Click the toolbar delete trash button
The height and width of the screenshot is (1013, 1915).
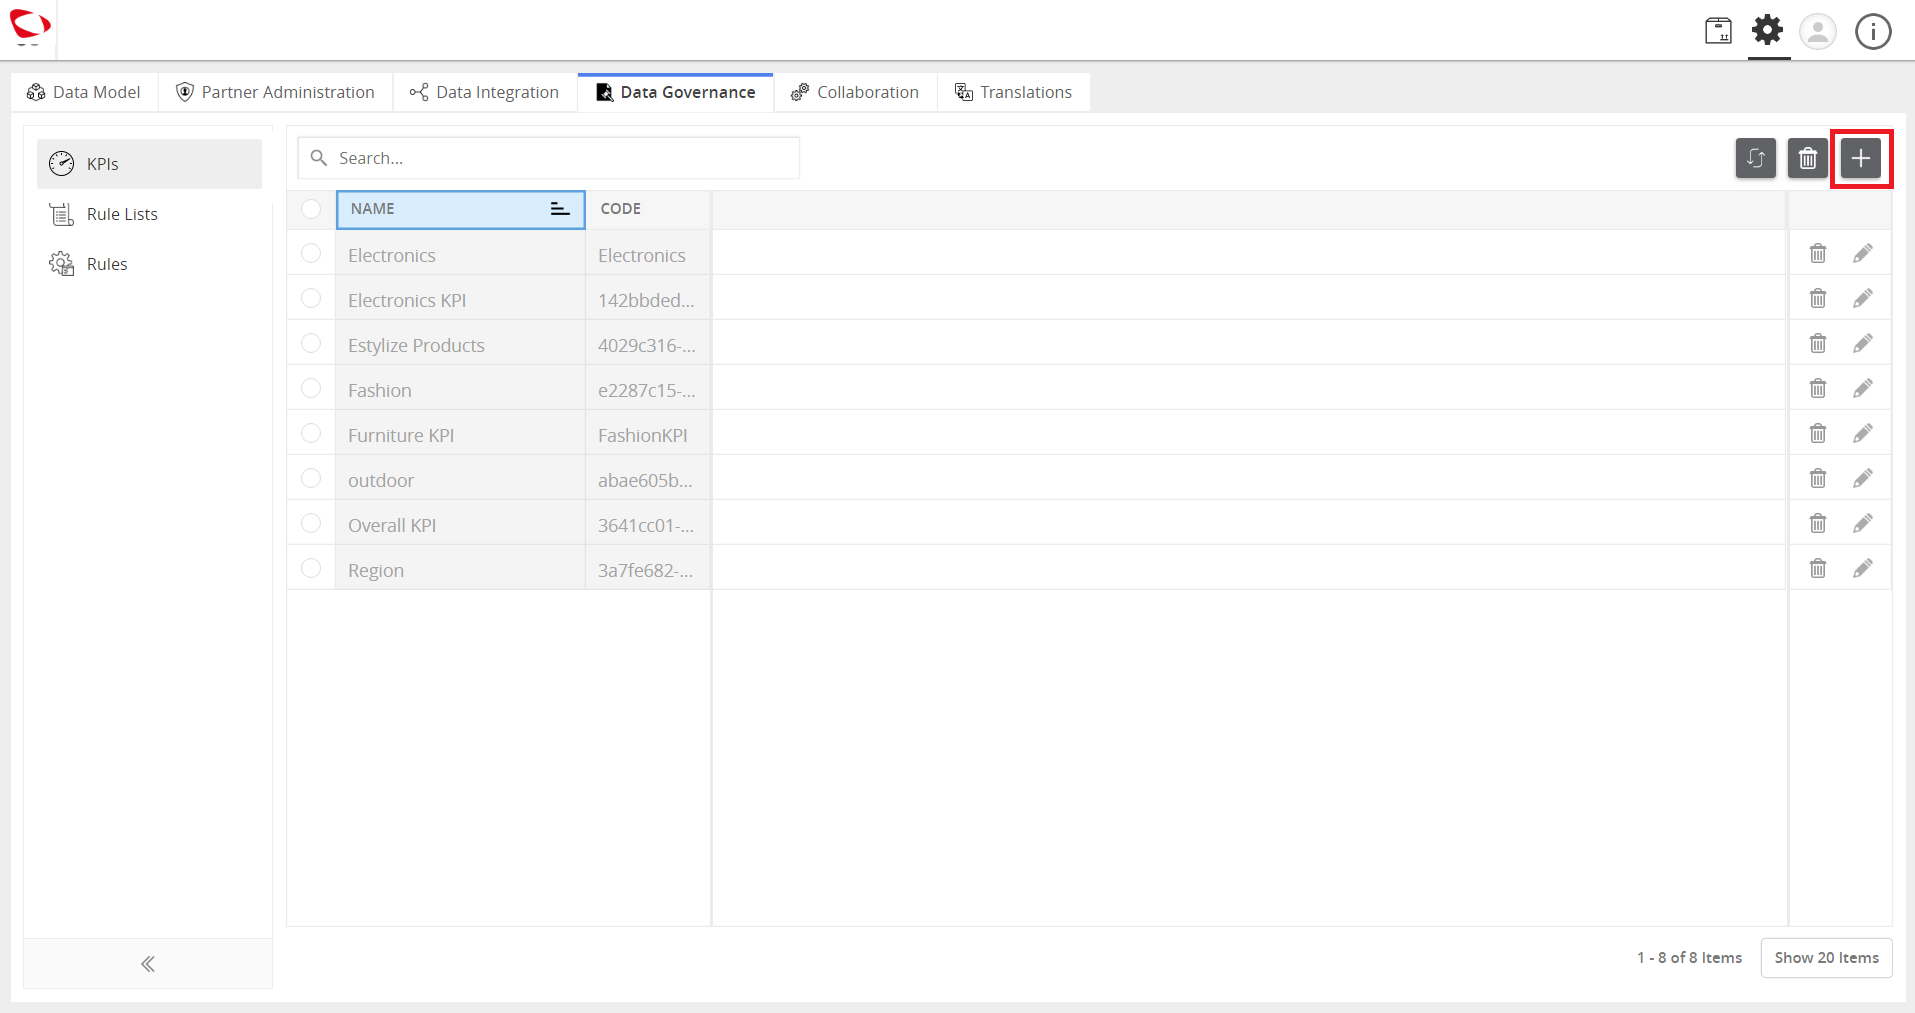1808,158
